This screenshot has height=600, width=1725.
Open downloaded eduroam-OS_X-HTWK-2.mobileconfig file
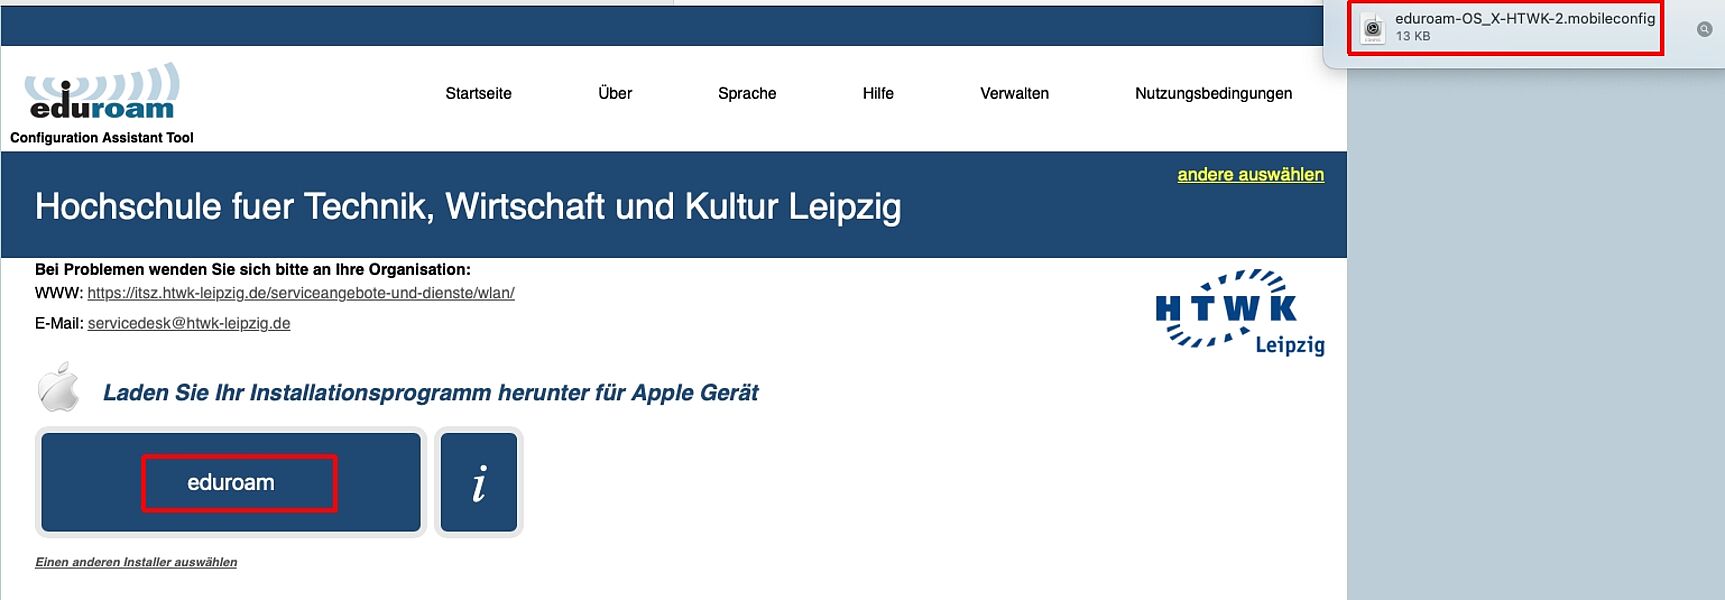coord(1505,27)
